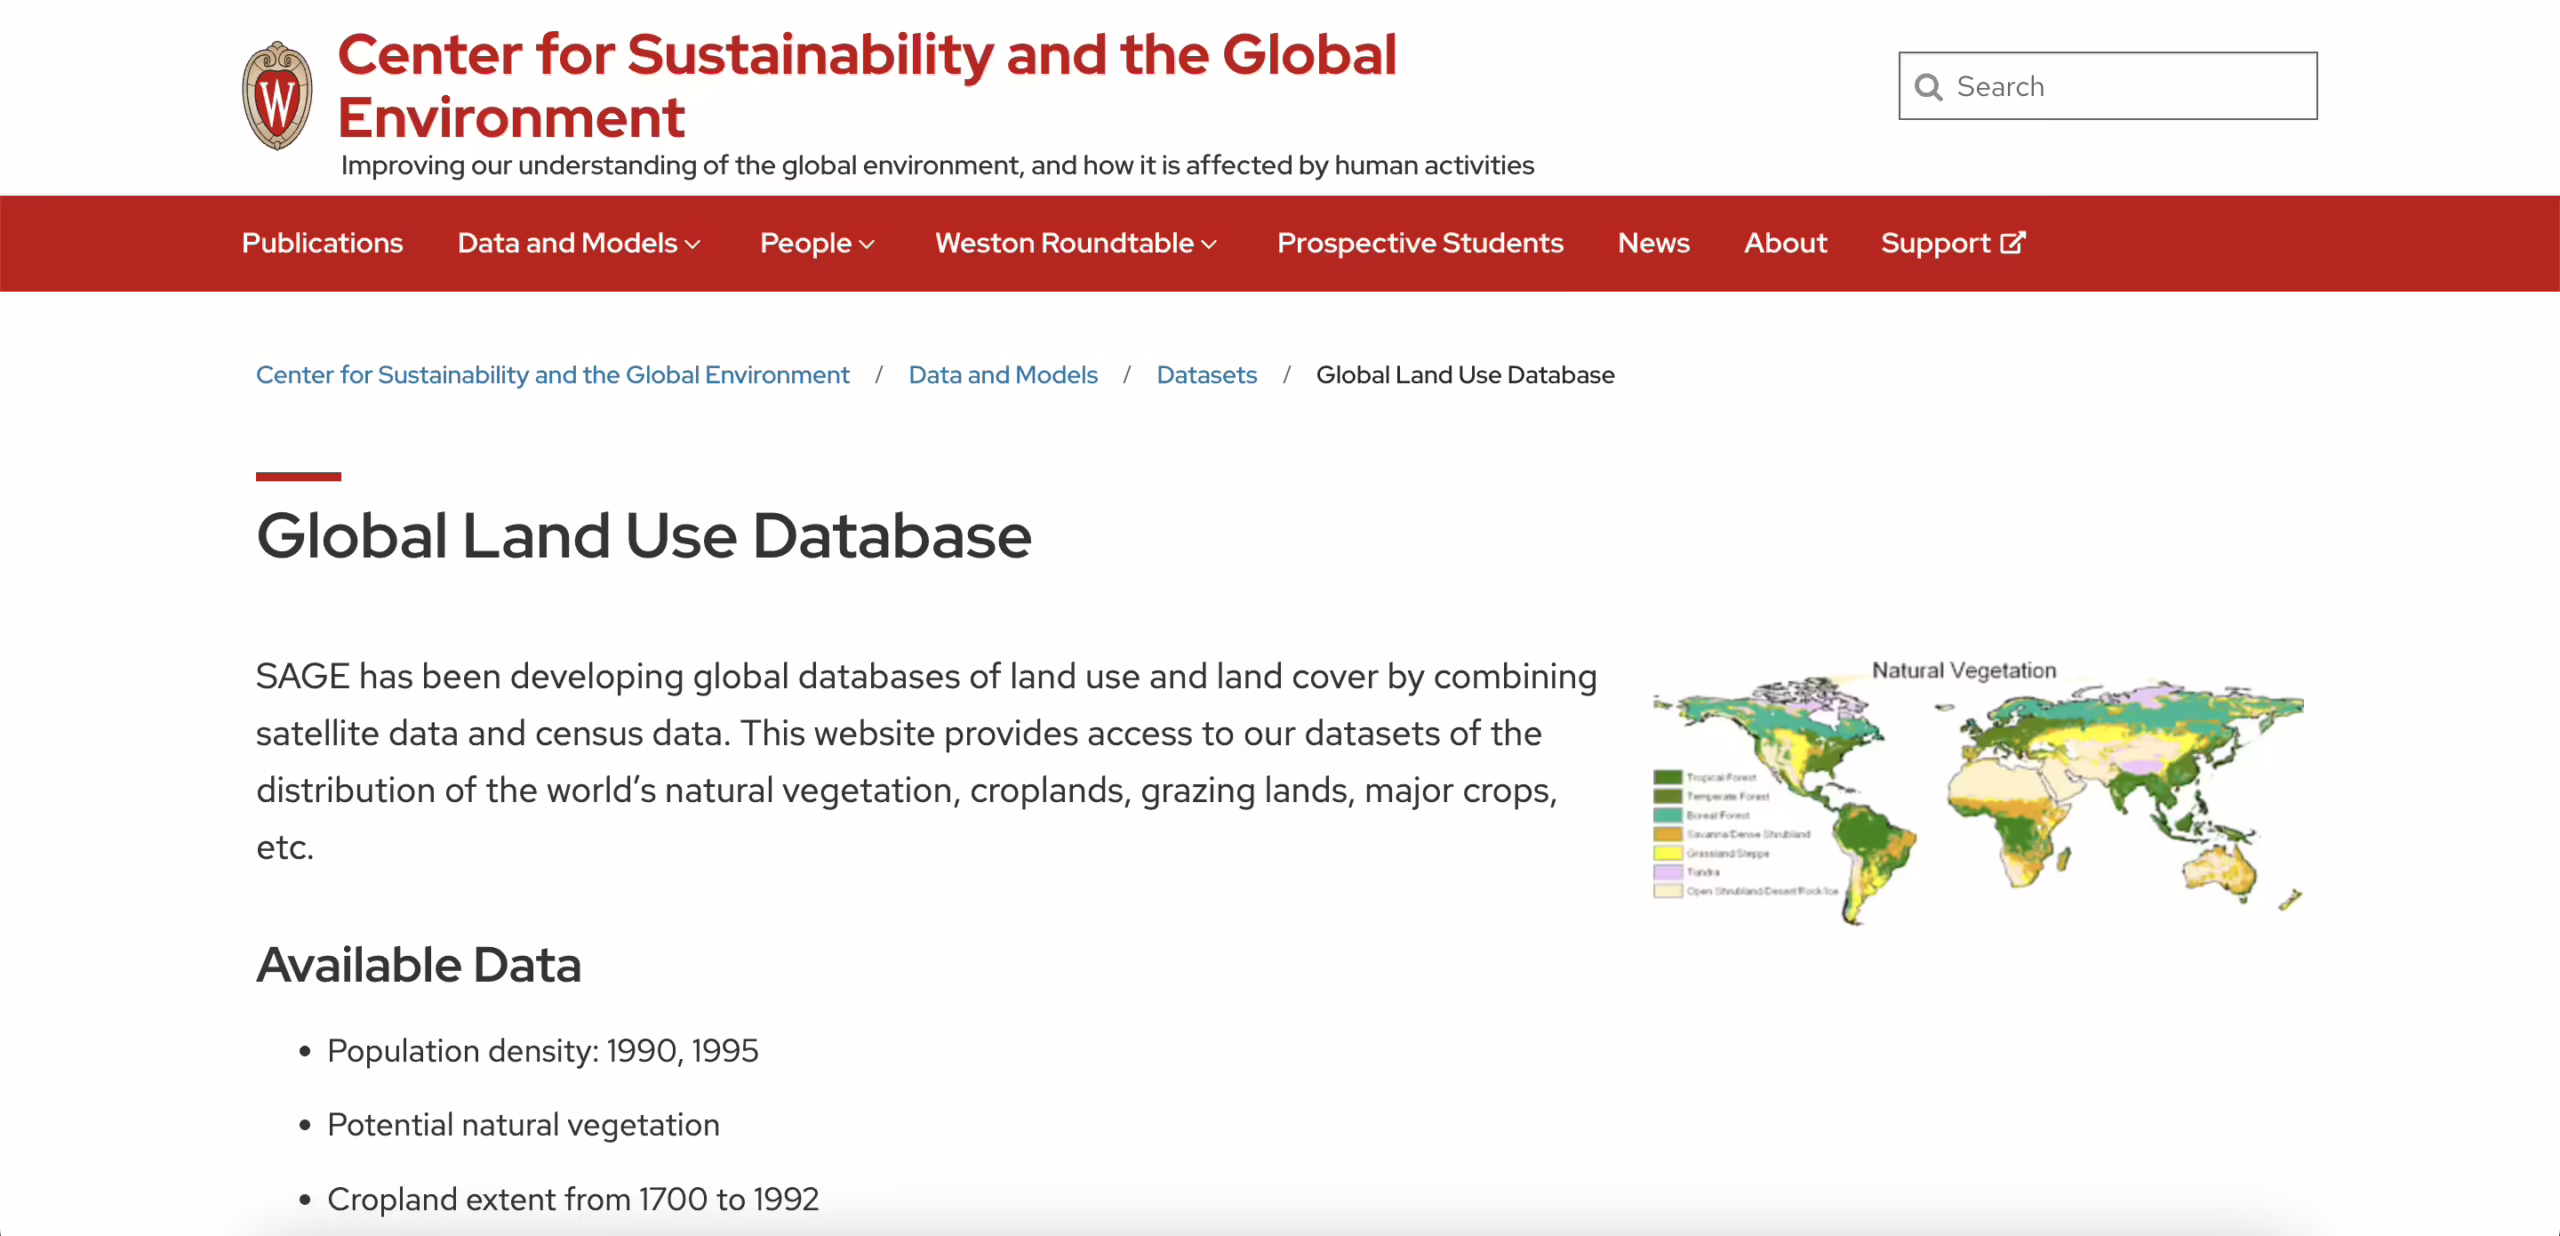Click the Center for Sustainability breadcrumb link

[x=553, y=375]
